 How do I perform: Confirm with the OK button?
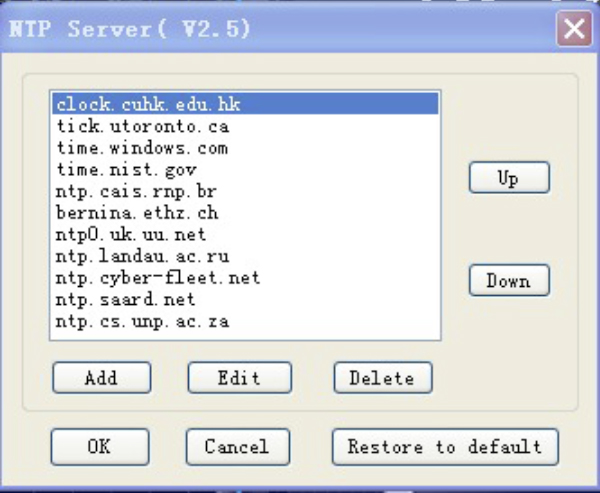(100, 447)
